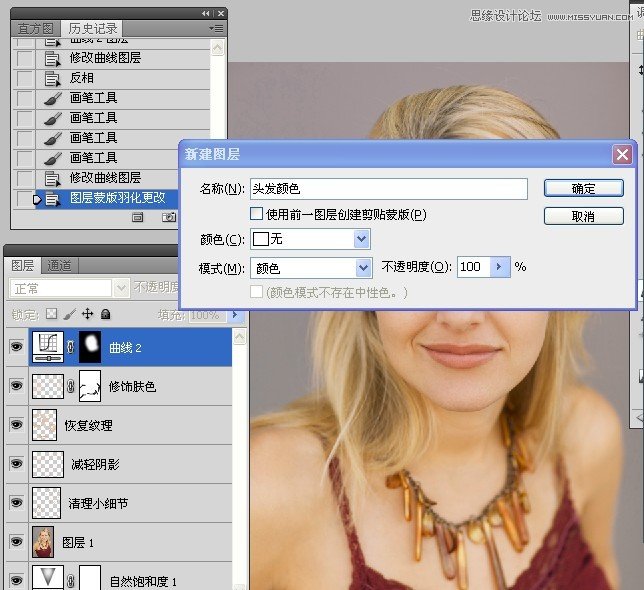Switch to the 通道 tab
Screen dimensions: 644x590
(60, 266)
